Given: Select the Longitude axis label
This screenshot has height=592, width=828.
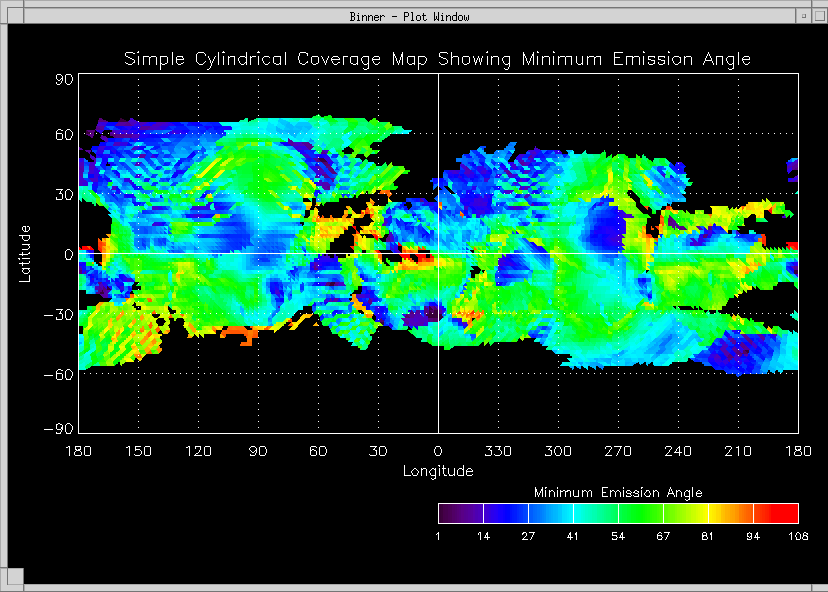Looking at the screenshot, I should pos(438,471).
